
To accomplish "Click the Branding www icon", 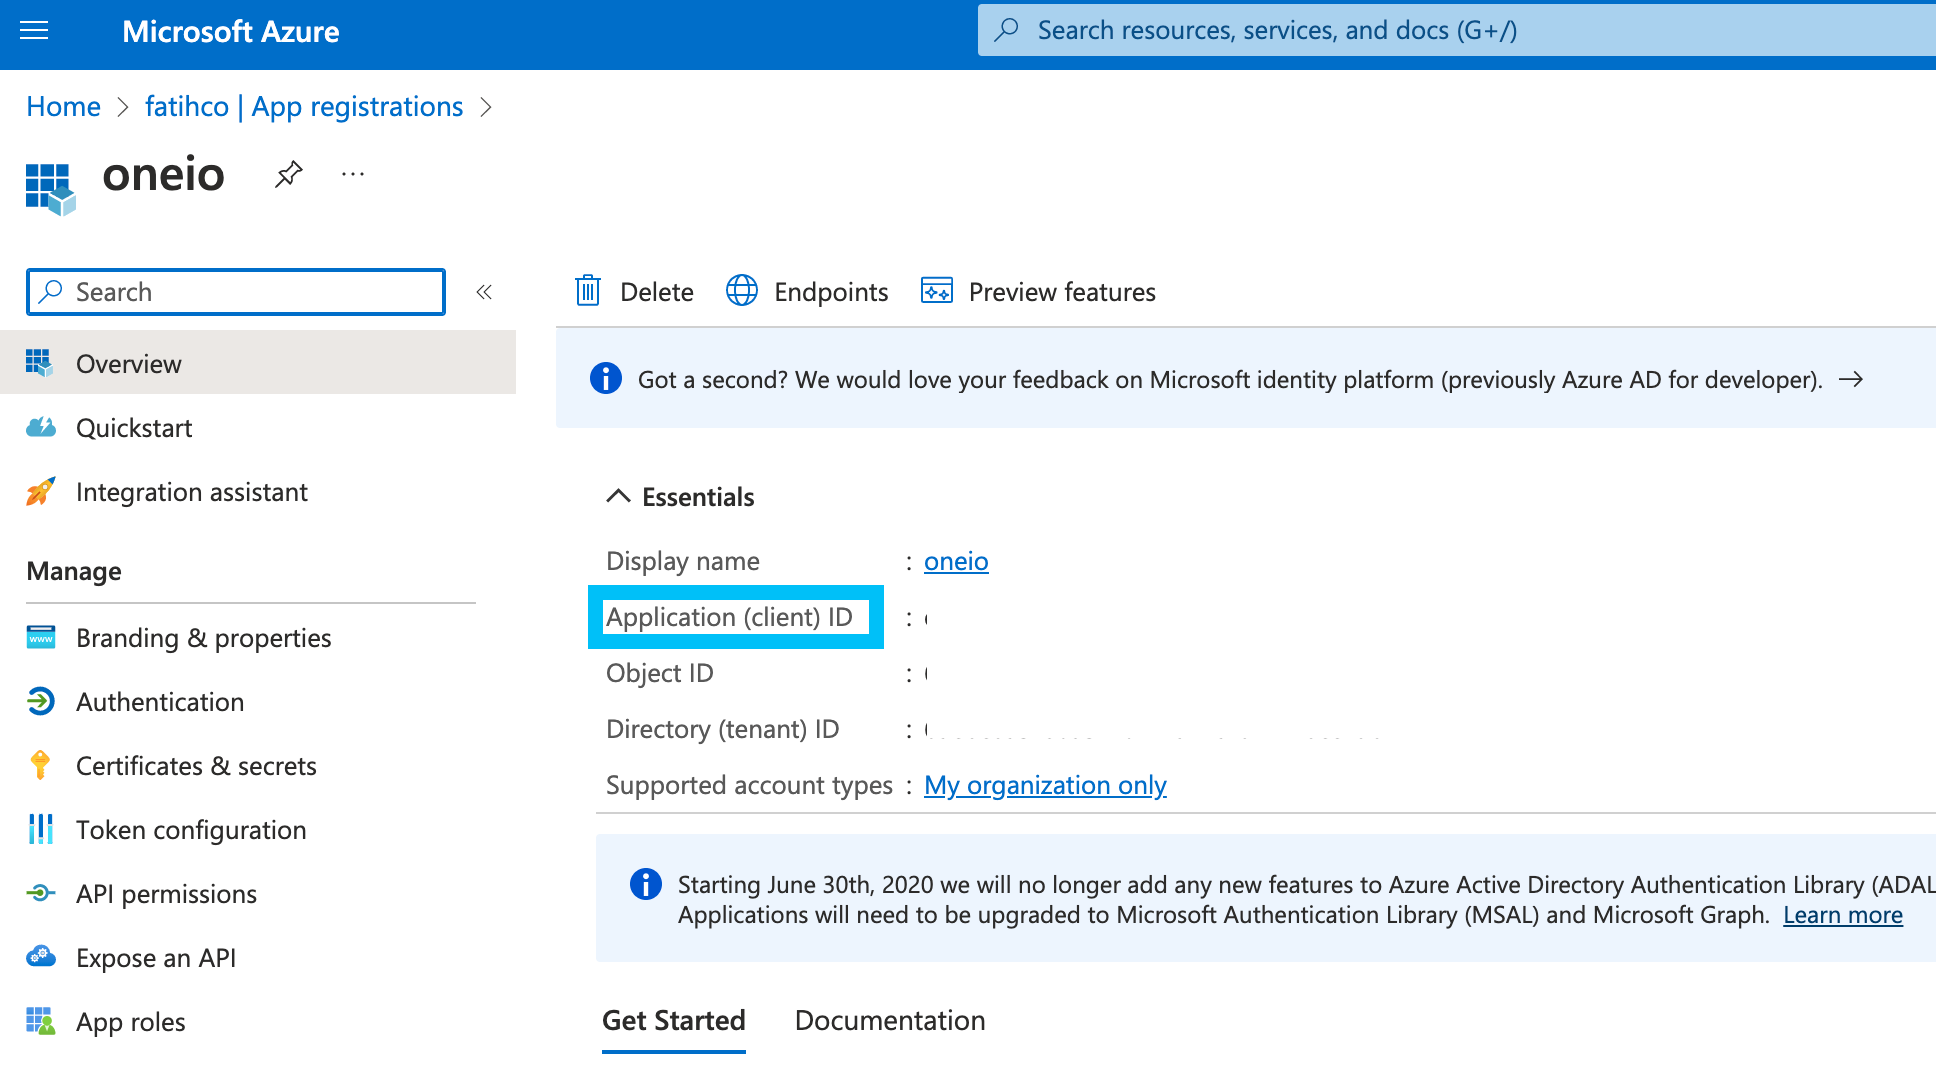I will [x=41, y=637].
